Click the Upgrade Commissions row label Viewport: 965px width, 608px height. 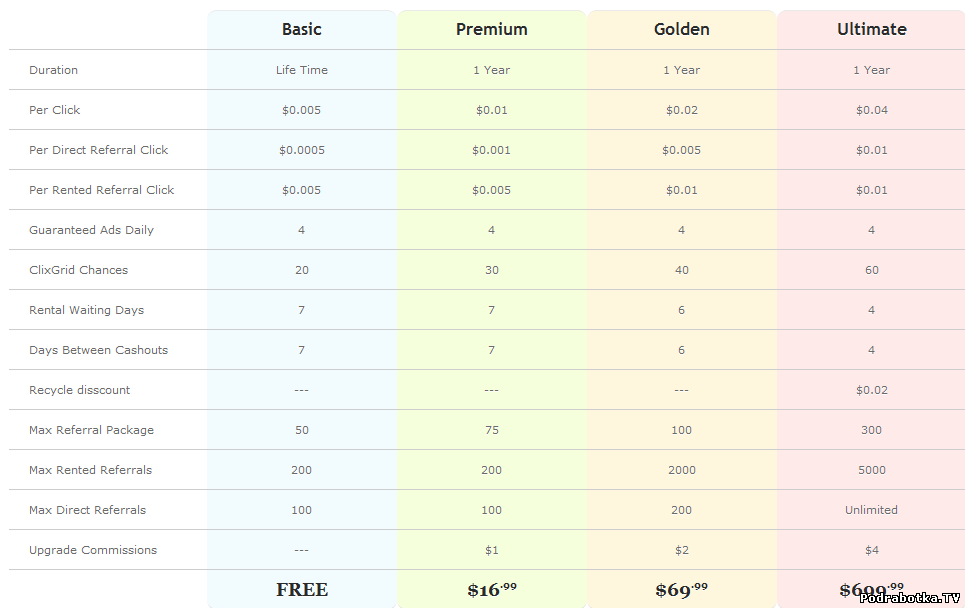click(93, 550)
